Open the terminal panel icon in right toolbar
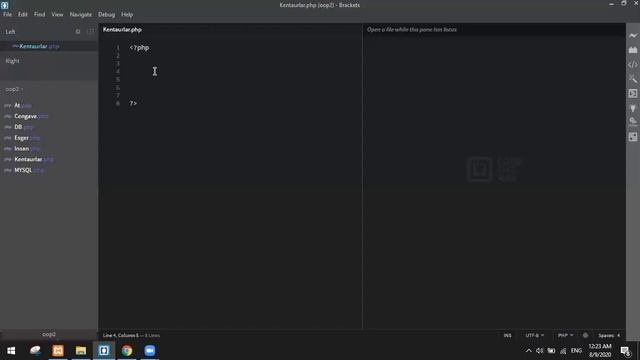This screenshot has height=360, width=640. point(633,93)
